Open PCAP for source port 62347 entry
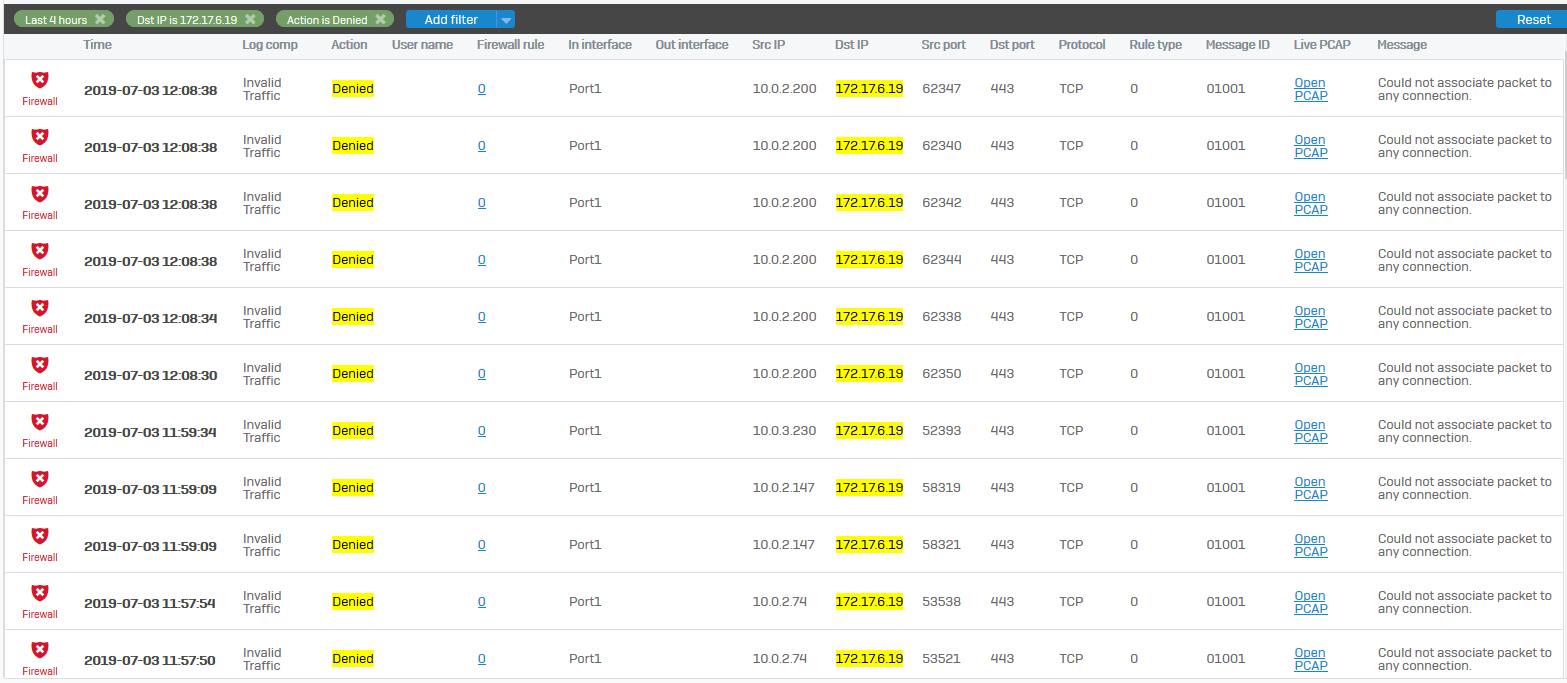 (x=1310, y=89)
